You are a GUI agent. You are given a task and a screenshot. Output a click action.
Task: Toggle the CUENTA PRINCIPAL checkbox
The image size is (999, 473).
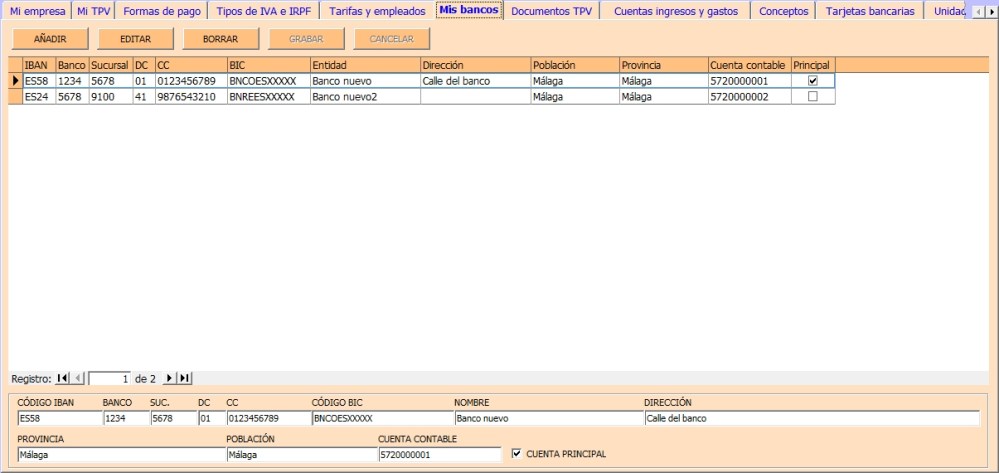516,454
